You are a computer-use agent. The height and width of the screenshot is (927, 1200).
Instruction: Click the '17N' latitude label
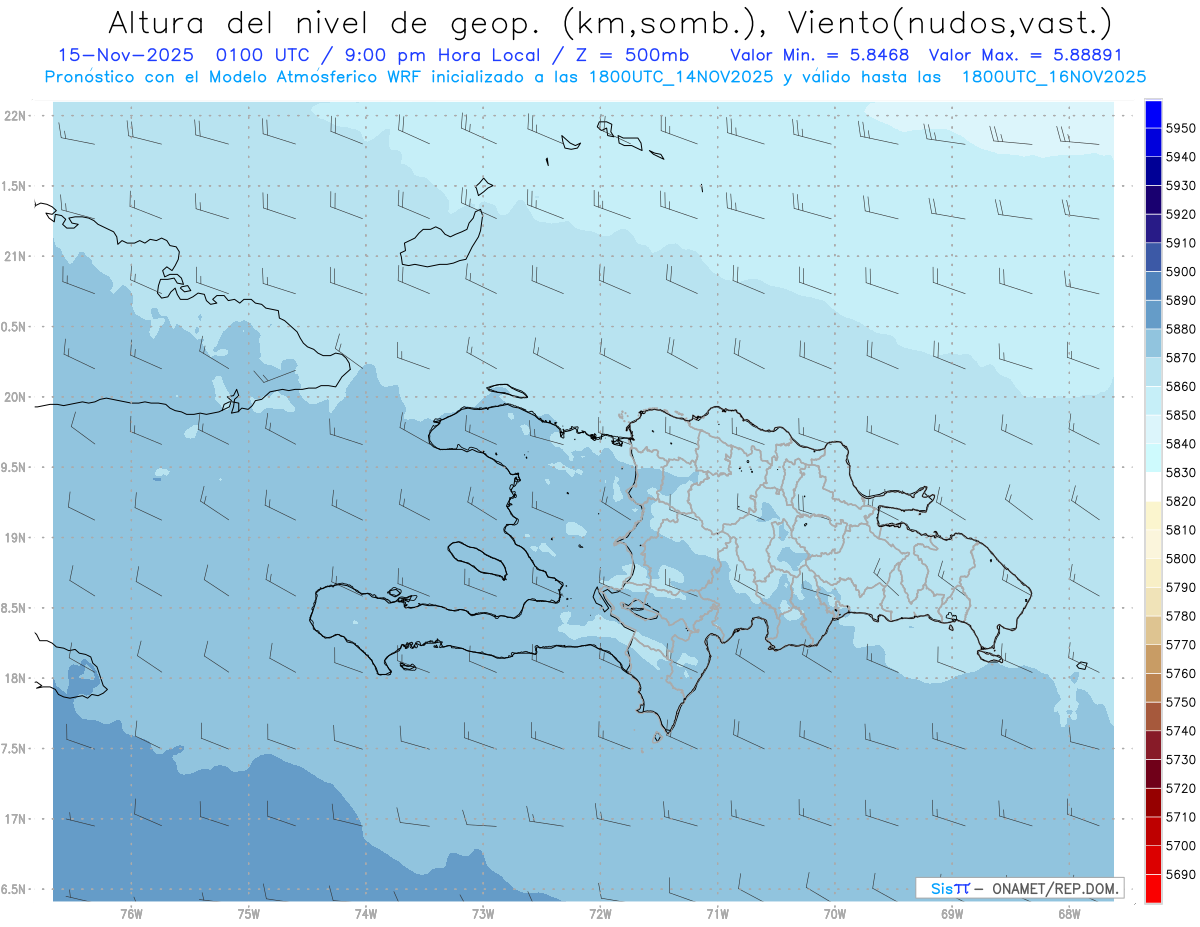click(17, 820)
